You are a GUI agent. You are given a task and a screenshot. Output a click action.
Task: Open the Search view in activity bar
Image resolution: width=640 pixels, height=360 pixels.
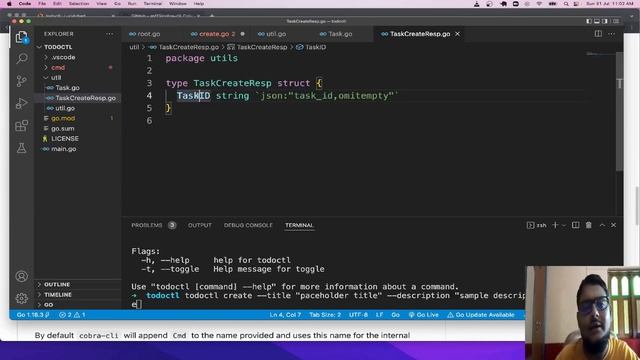(21, 58)
